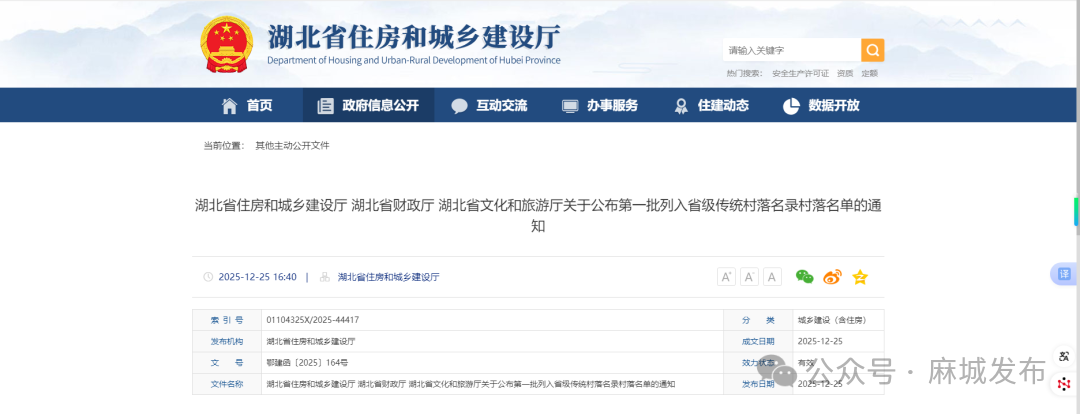
Task: Click the translate language floating icon
Action: pos(1066,357)
